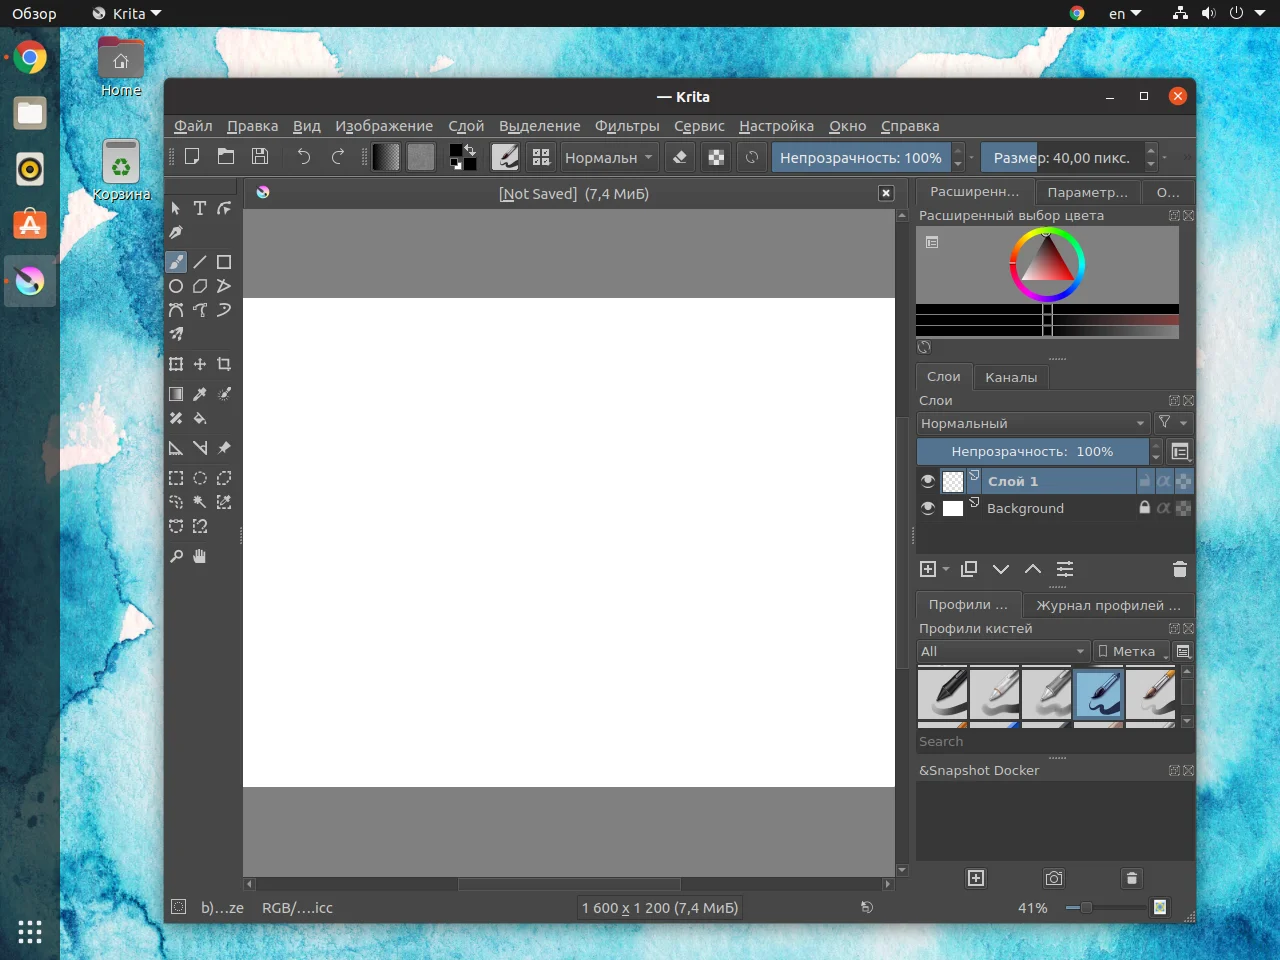Pick the Pan hand tool

coord(200,556)
